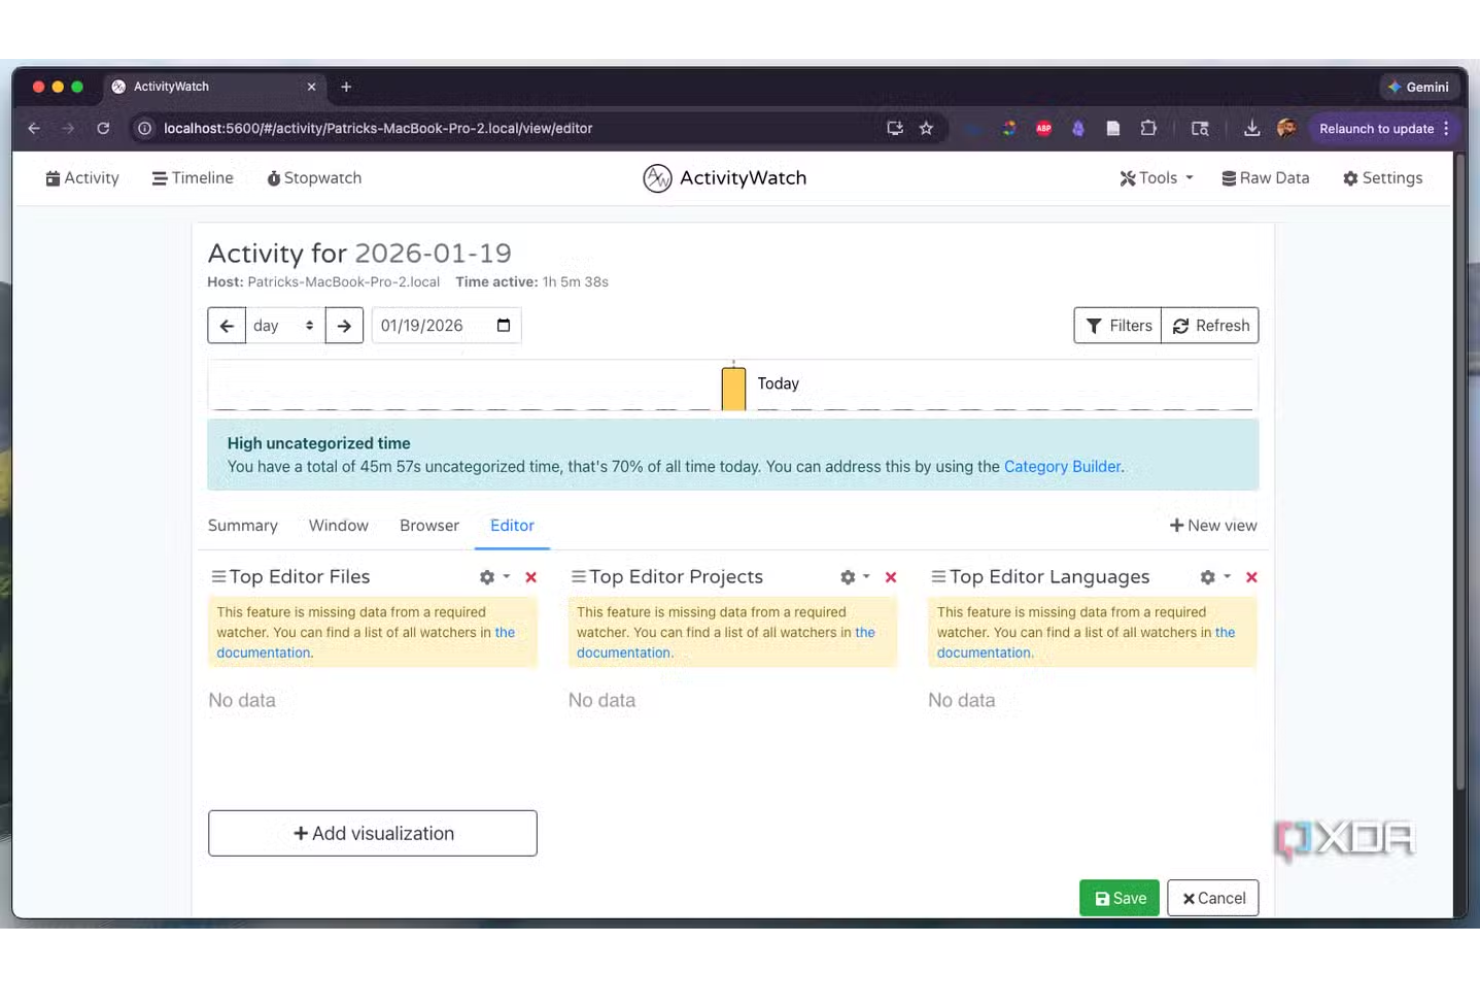Open the Tools dropdown
The width and height of the screenshot is (1480, 987).
click(x=1156, y=178)
